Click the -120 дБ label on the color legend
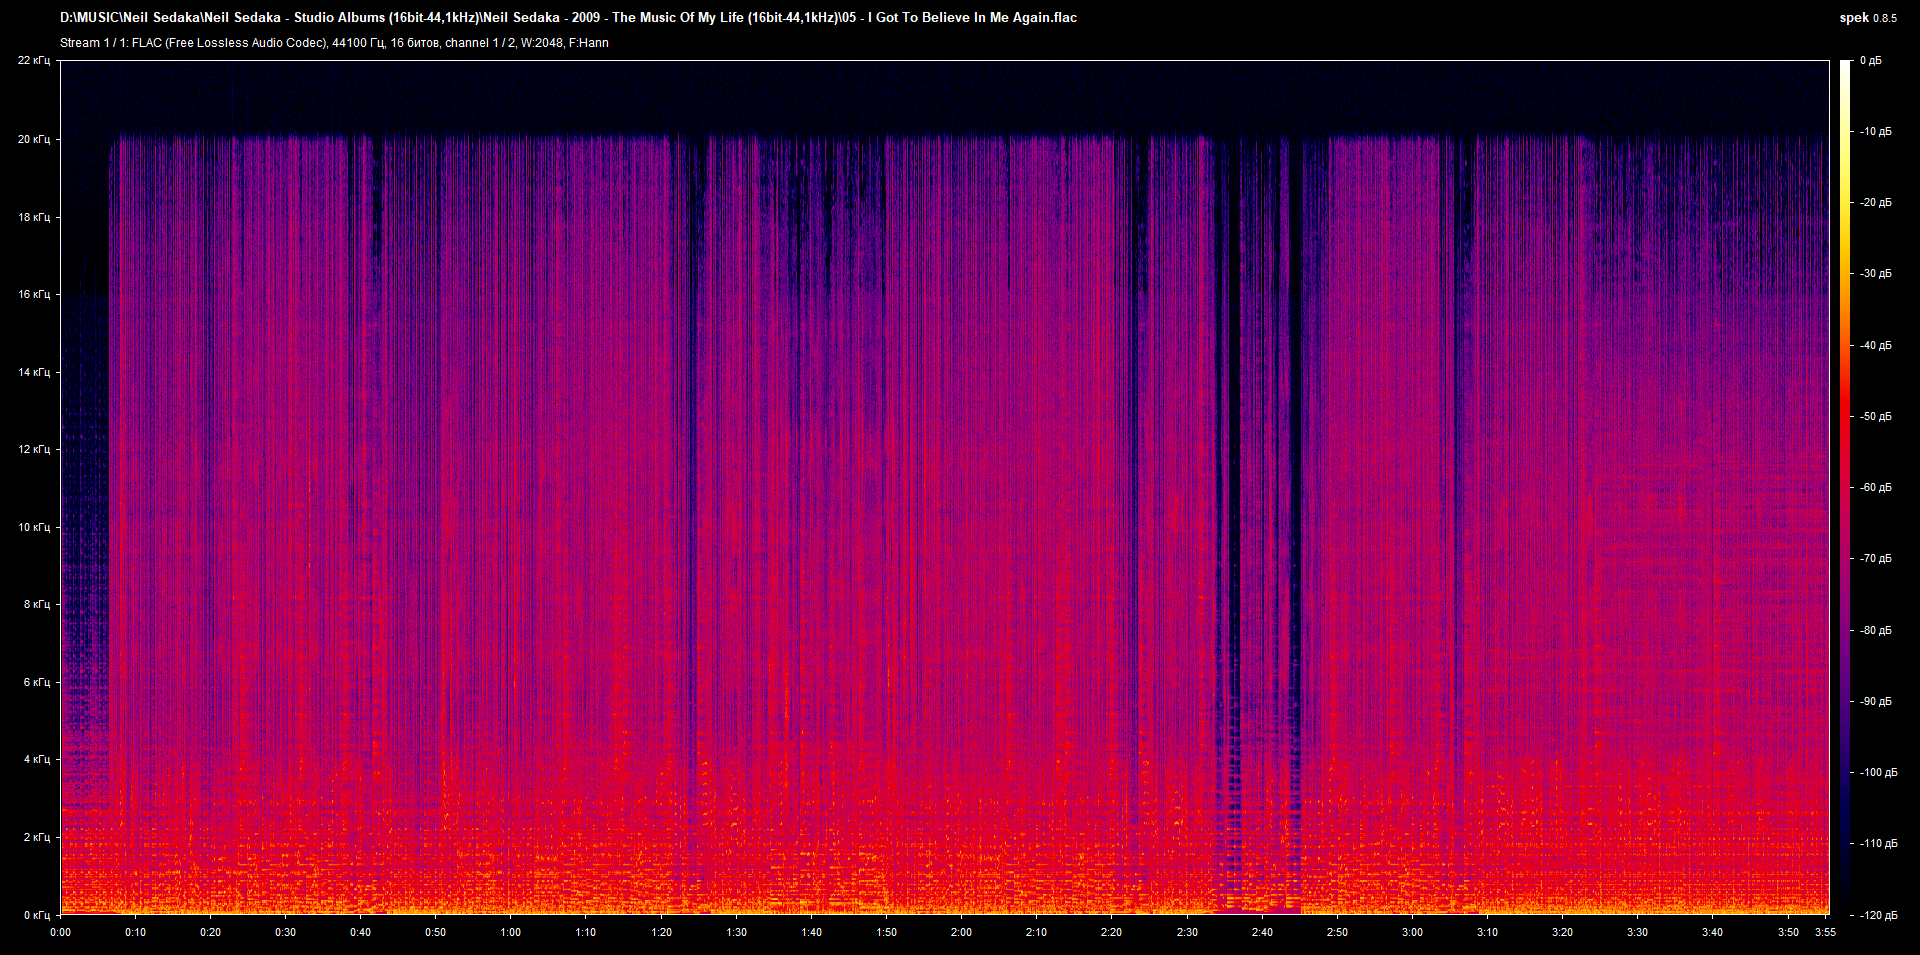The image size is (1920, 955). [x=1876, y=915]
